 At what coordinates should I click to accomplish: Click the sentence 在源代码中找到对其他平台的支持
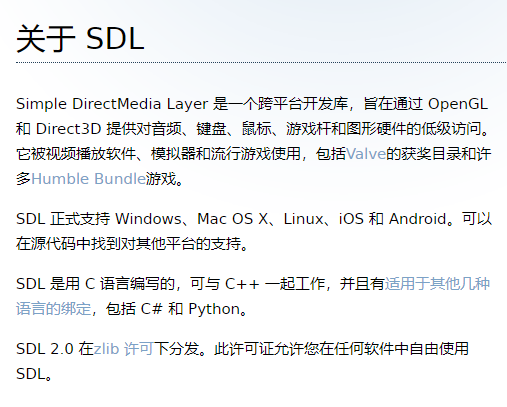(x=128, y=244)
